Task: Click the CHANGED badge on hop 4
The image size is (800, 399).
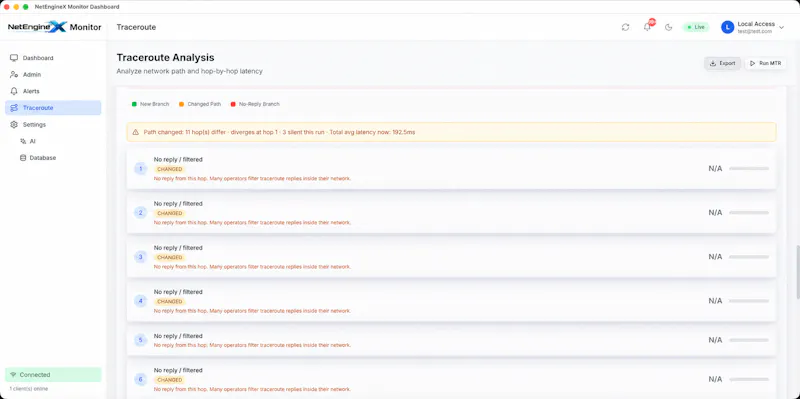Action: point(170,302)
